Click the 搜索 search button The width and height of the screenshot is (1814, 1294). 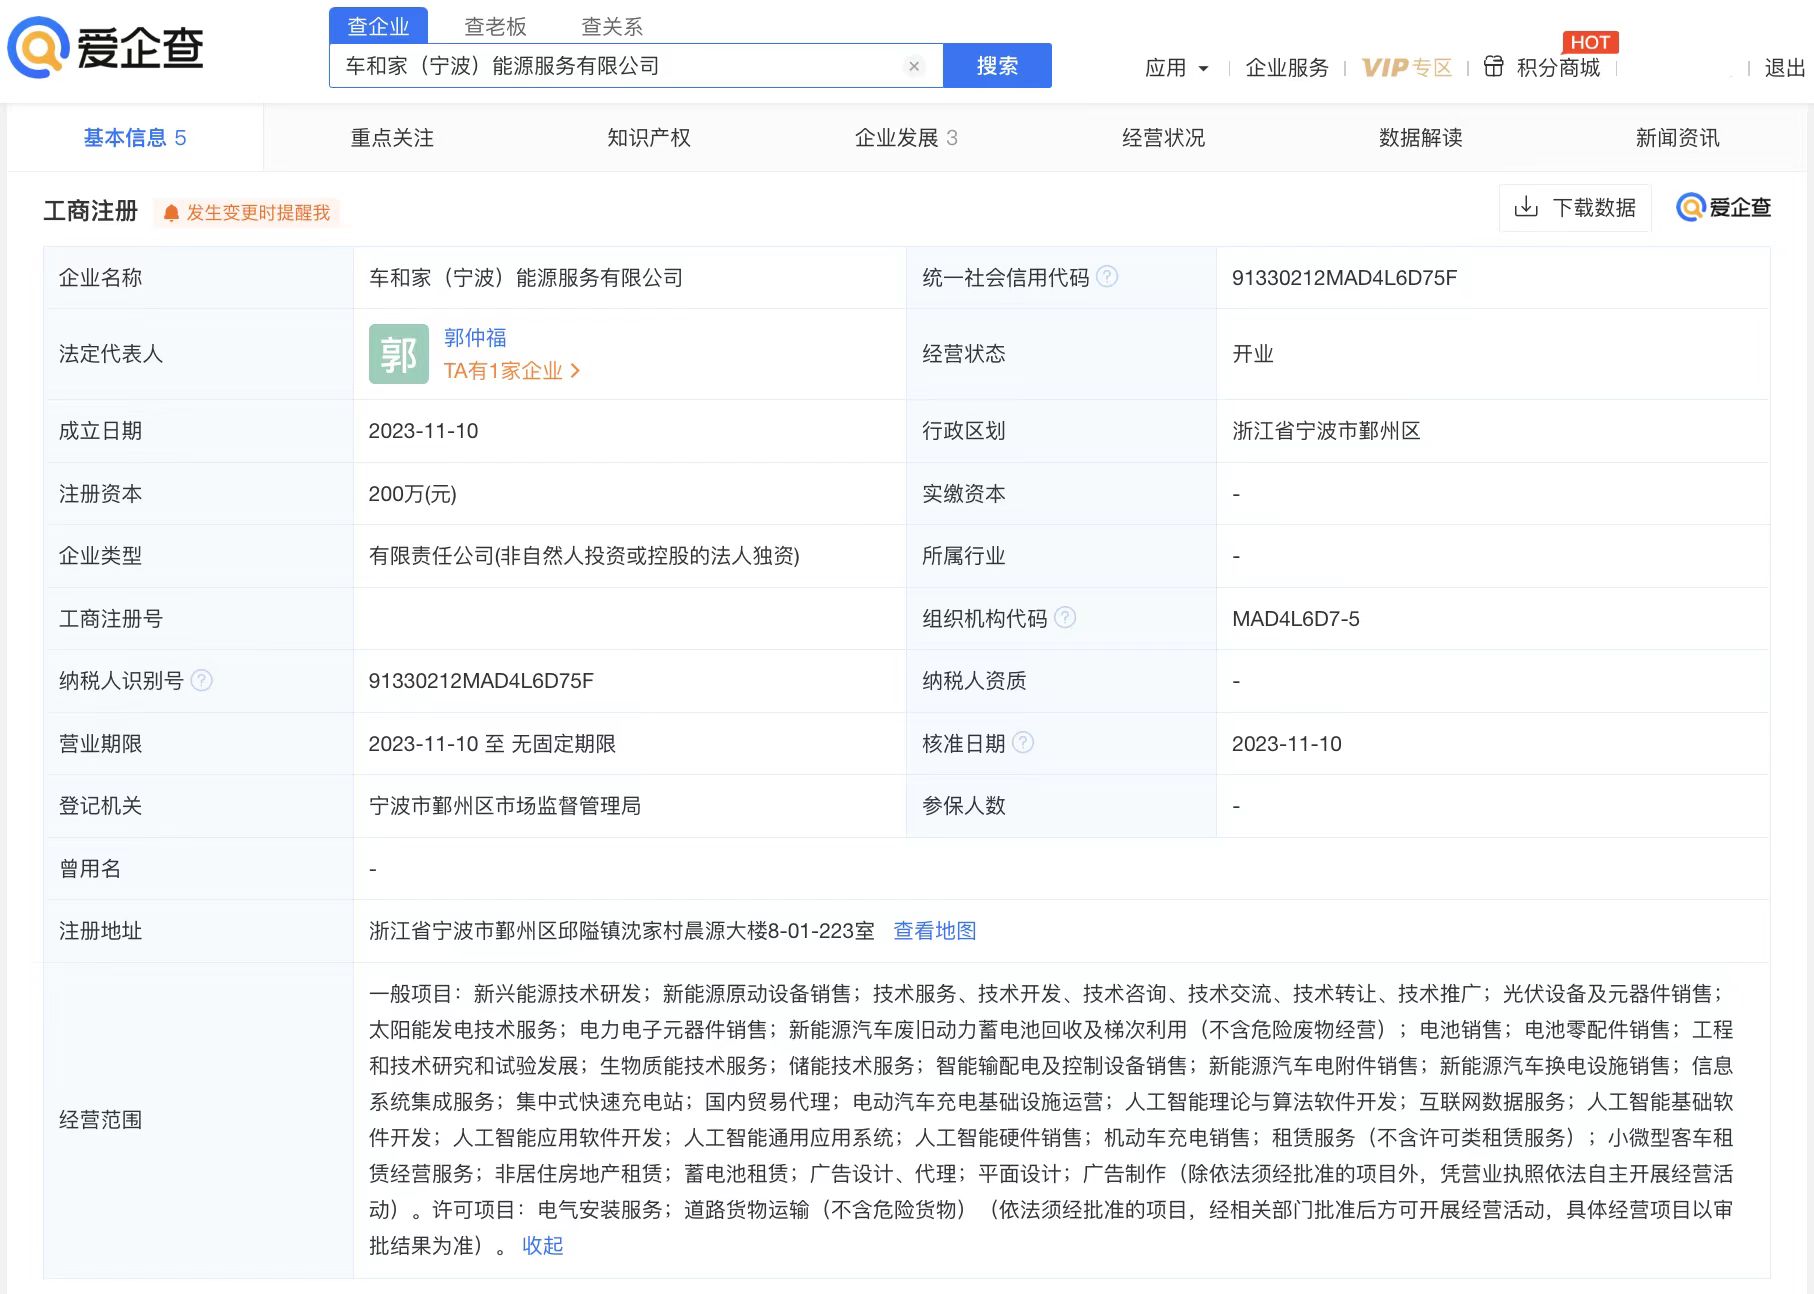[x=997, y=66]
